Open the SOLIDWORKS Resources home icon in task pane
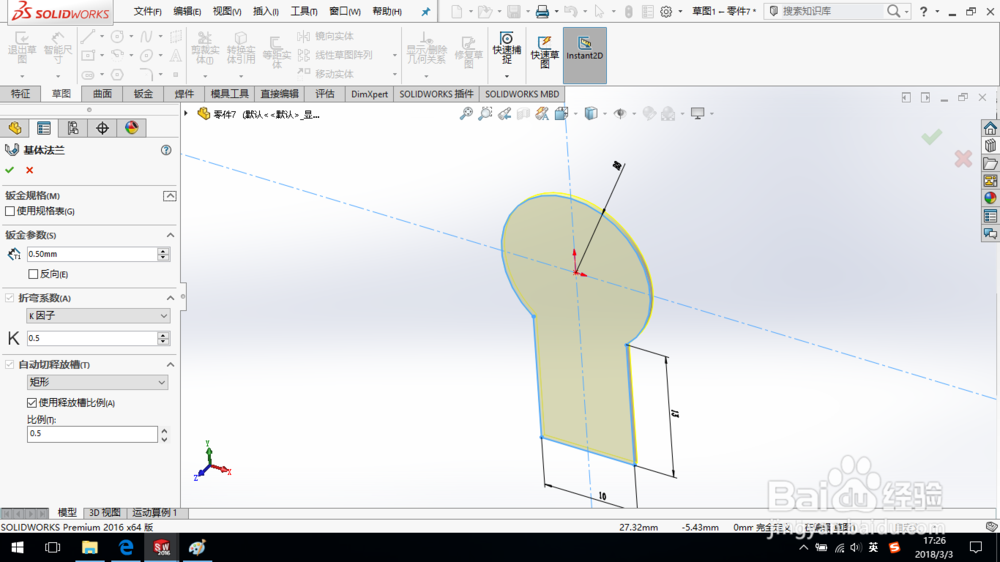Image resolution: width=1000 pixels, height=562 pixels. (x=990, y=128)
